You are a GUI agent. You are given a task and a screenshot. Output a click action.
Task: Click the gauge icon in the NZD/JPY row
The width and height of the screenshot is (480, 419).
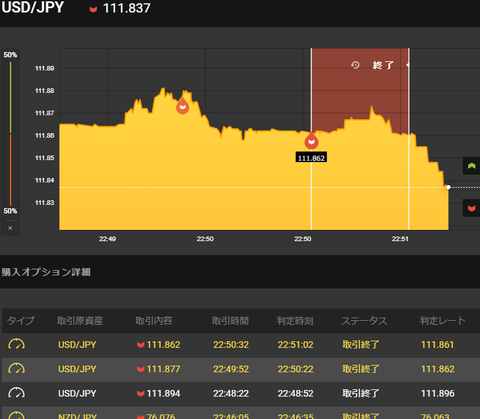16,415
